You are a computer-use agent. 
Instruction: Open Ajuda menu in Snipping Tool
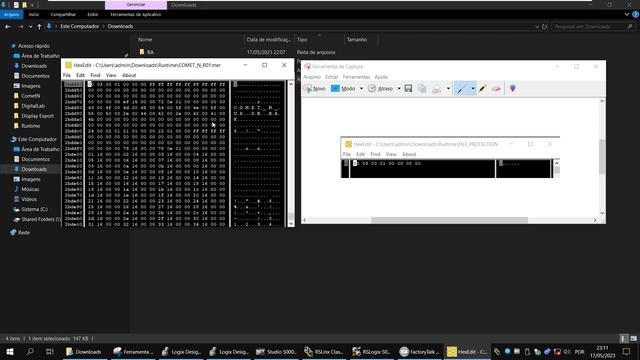click(x=381, y=77)
